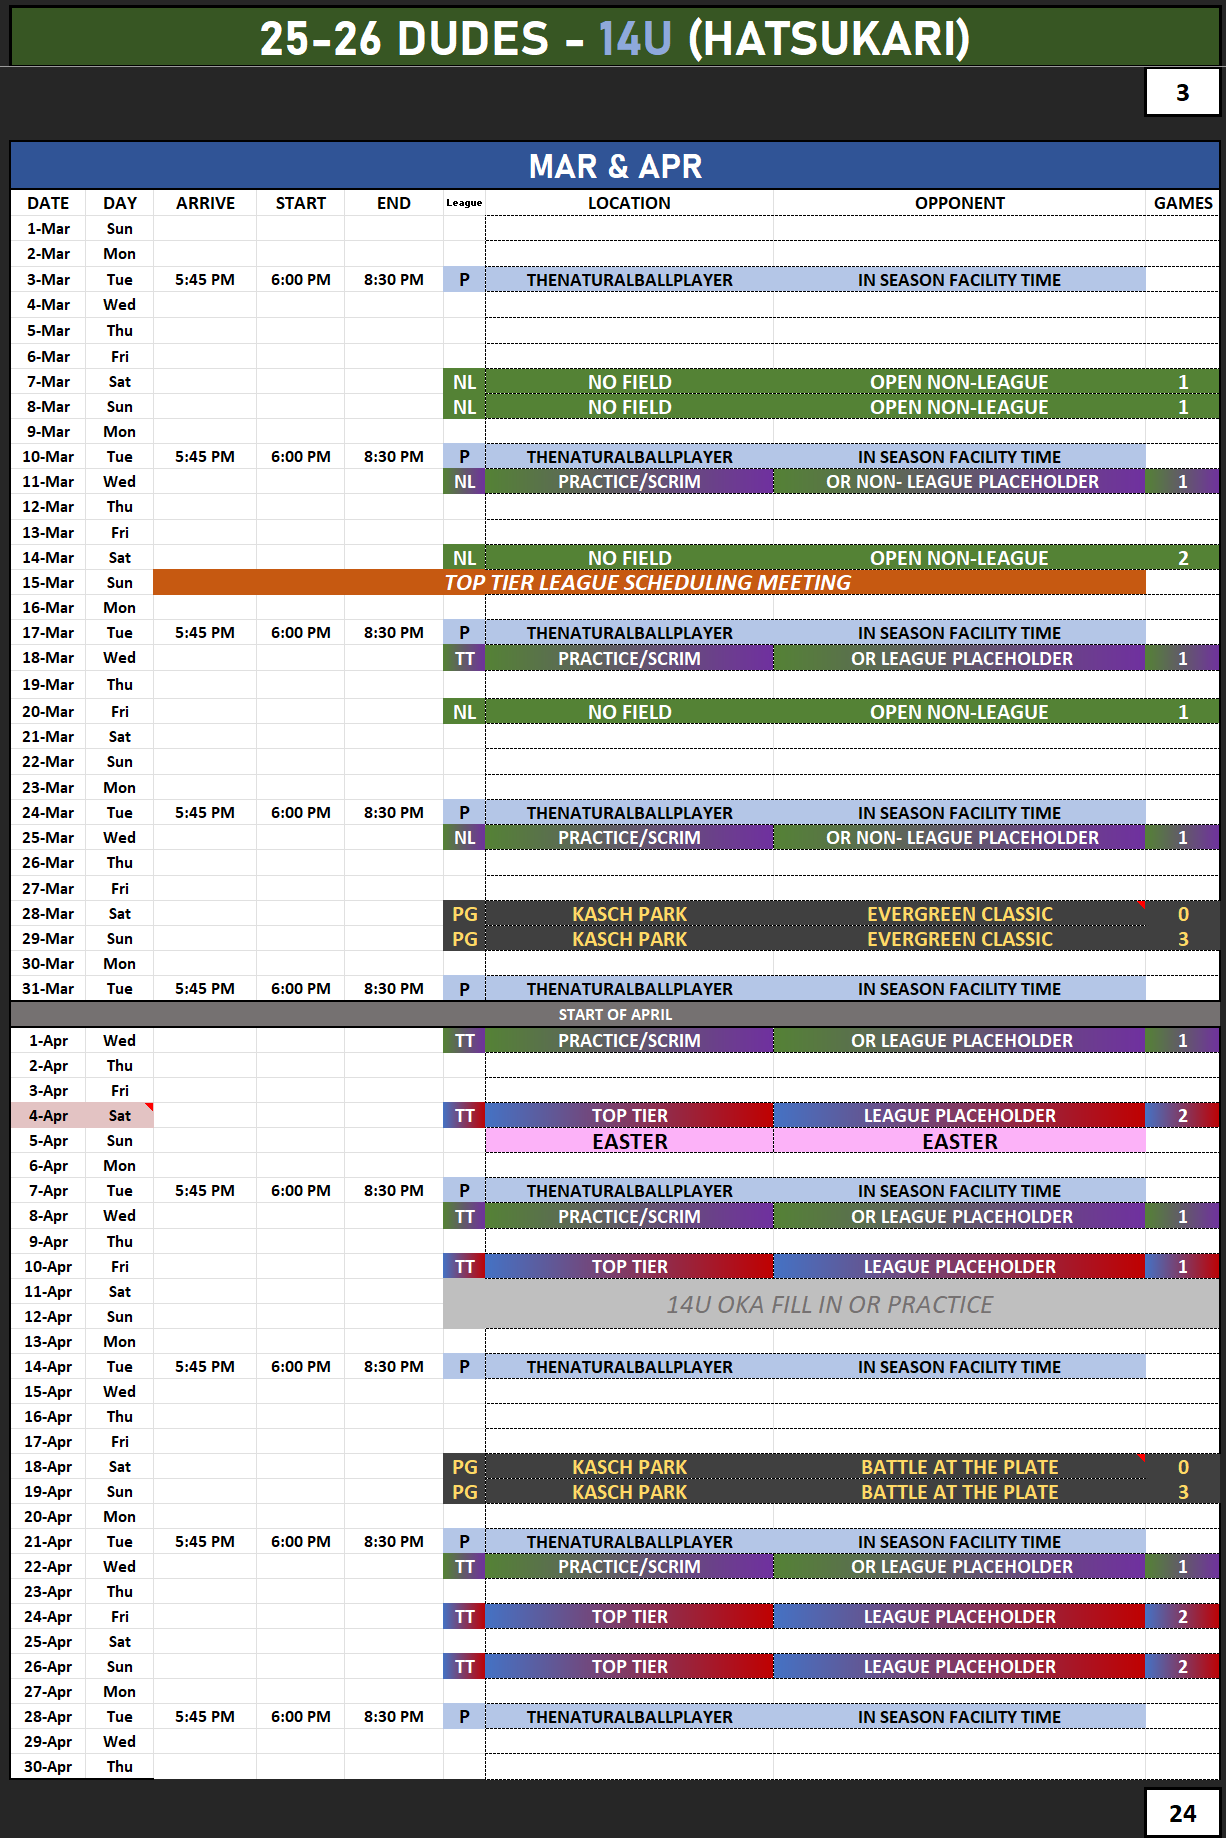Screen dimensions: 1226x1838
Task: Select the pink-highlighted 4-Apr date cell
Action: click(x=48, y=1116)
